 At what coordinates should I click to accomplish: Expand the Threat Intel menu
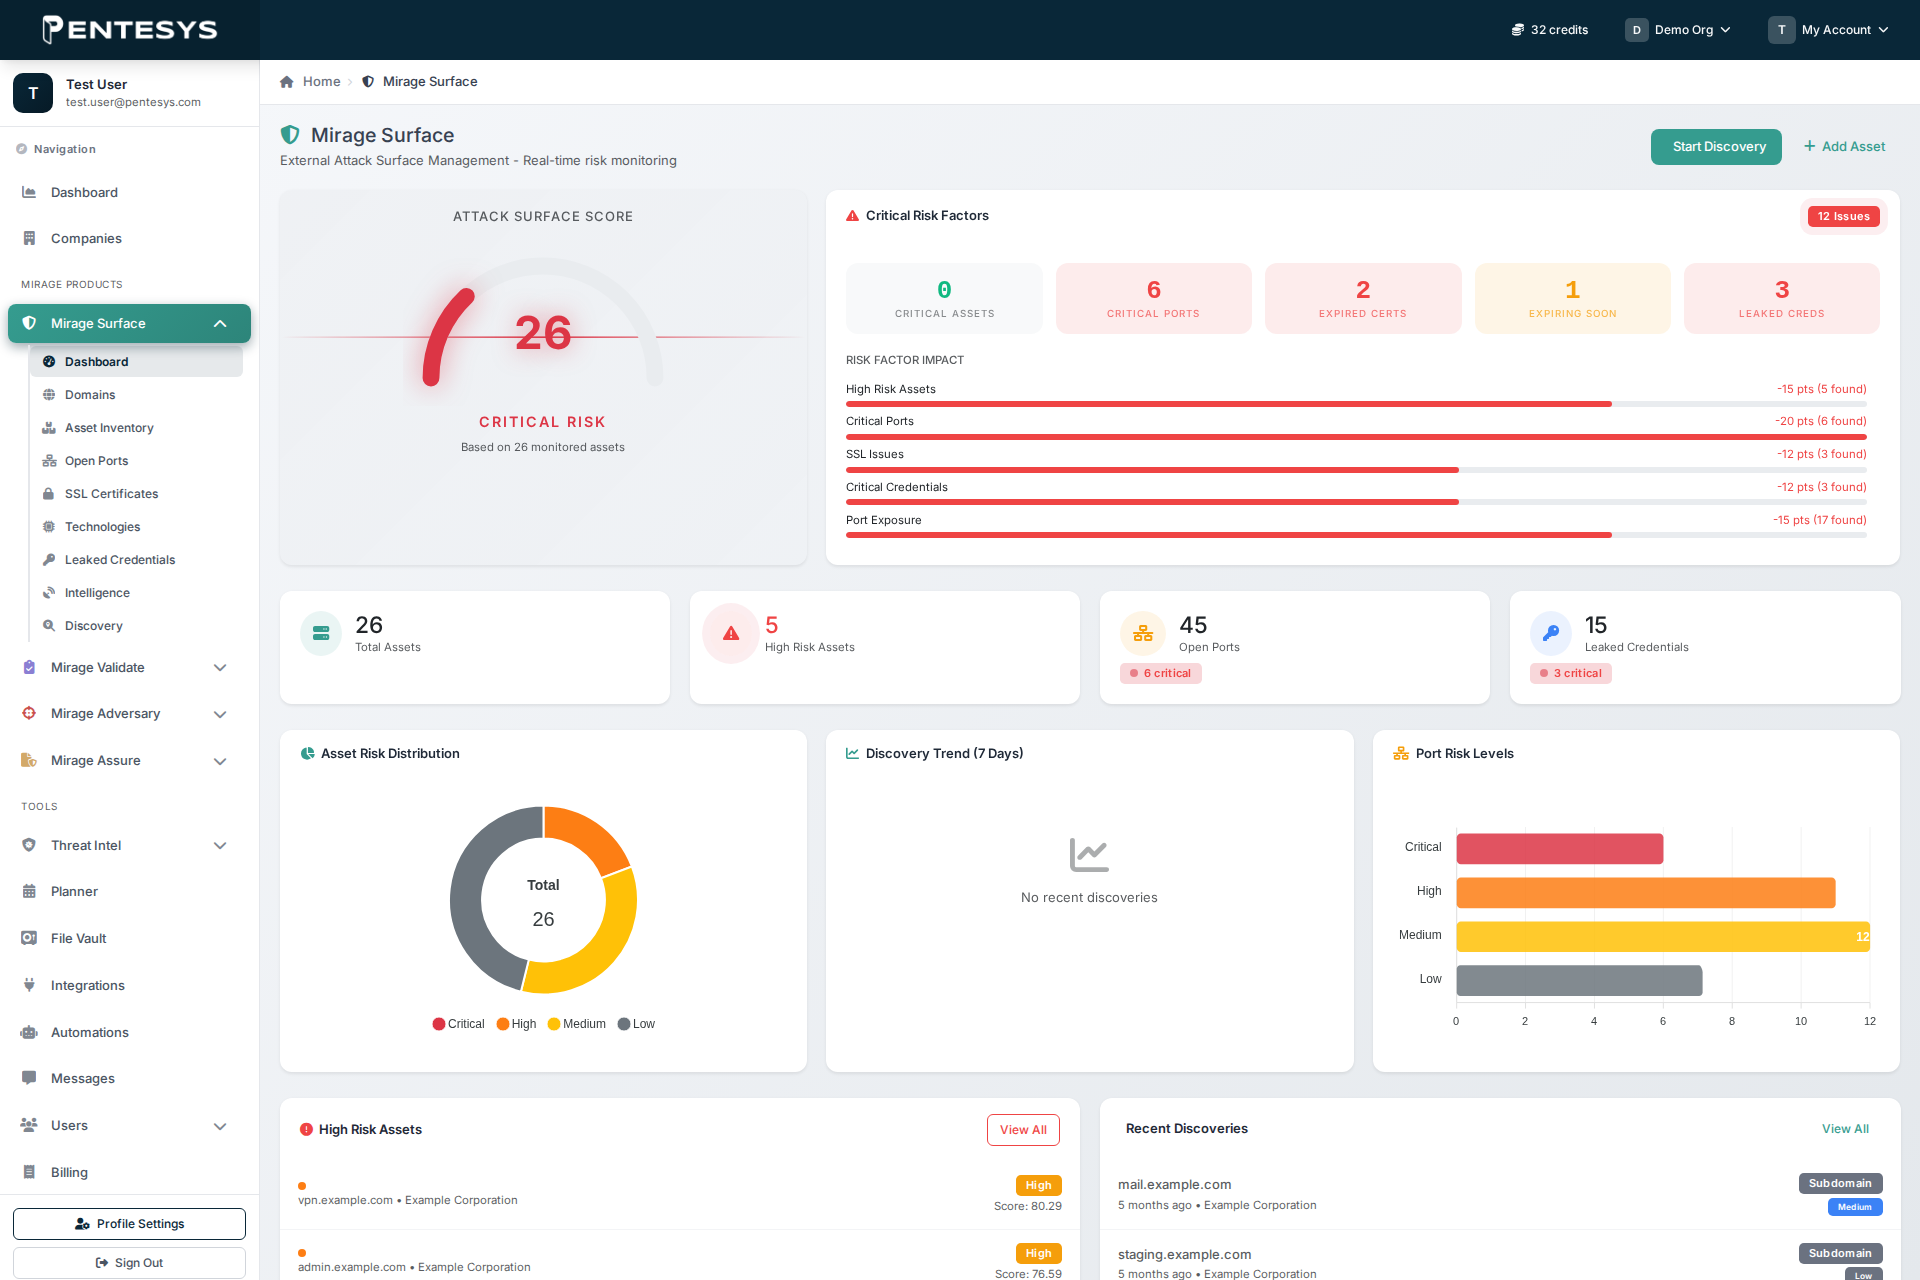point(220,845)
